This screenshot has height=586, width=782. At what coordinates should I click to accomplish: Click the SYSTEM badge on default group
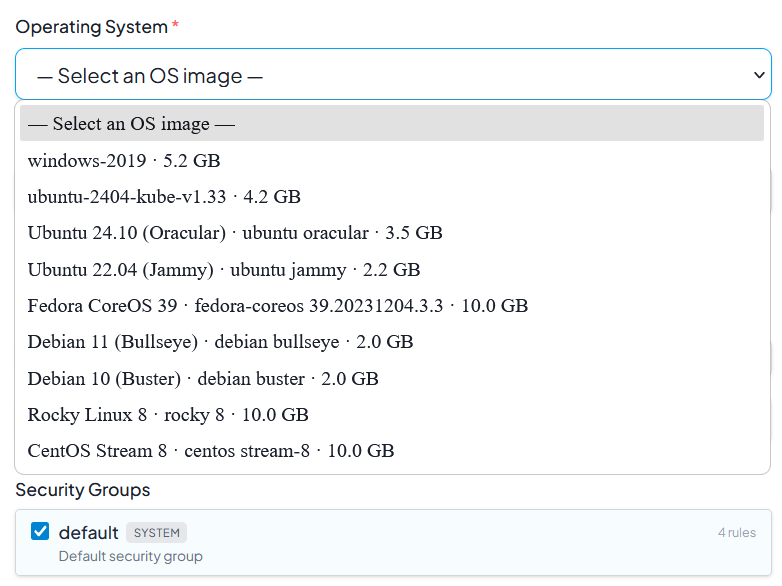[157, 533]
